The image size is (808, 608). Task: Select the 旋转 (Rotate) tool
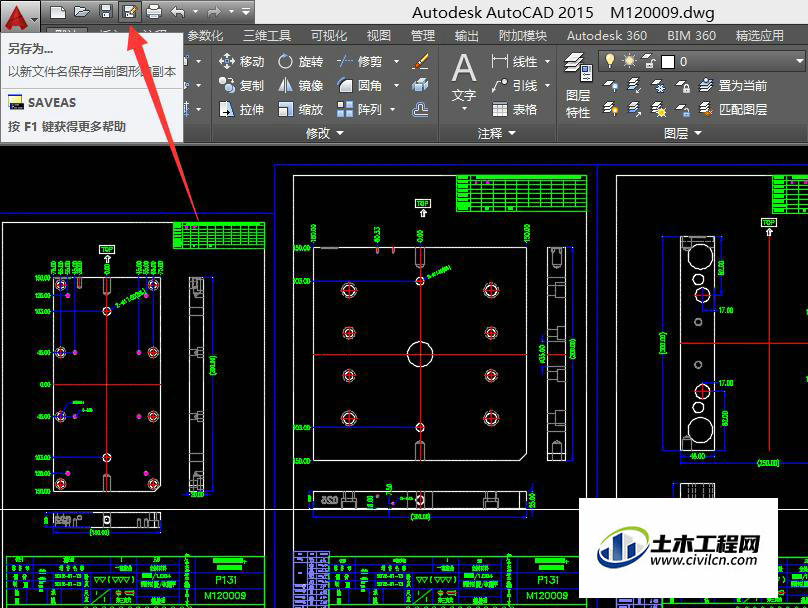[300, 61]
